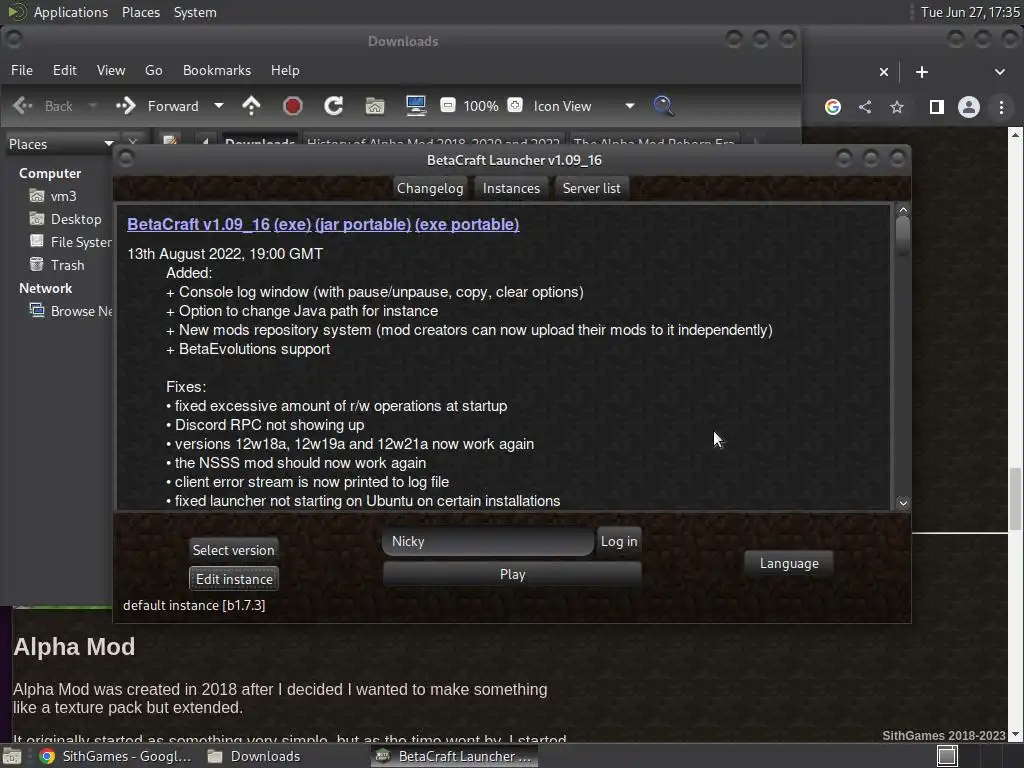The width and height of the screenshot is (1024, 768).
Task: Open the Help menu
Action: click(x=285, y=70)
